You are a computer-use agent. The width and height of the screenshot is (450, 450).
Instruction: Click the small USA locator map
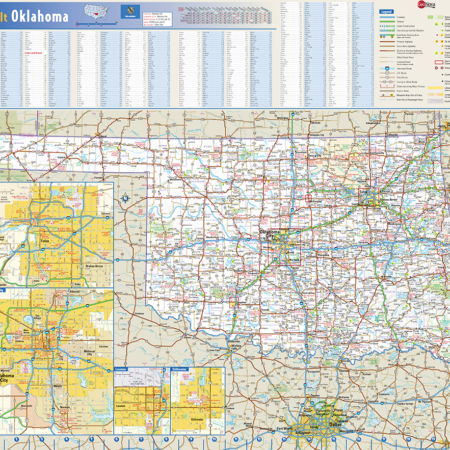[x=97, y=12]
